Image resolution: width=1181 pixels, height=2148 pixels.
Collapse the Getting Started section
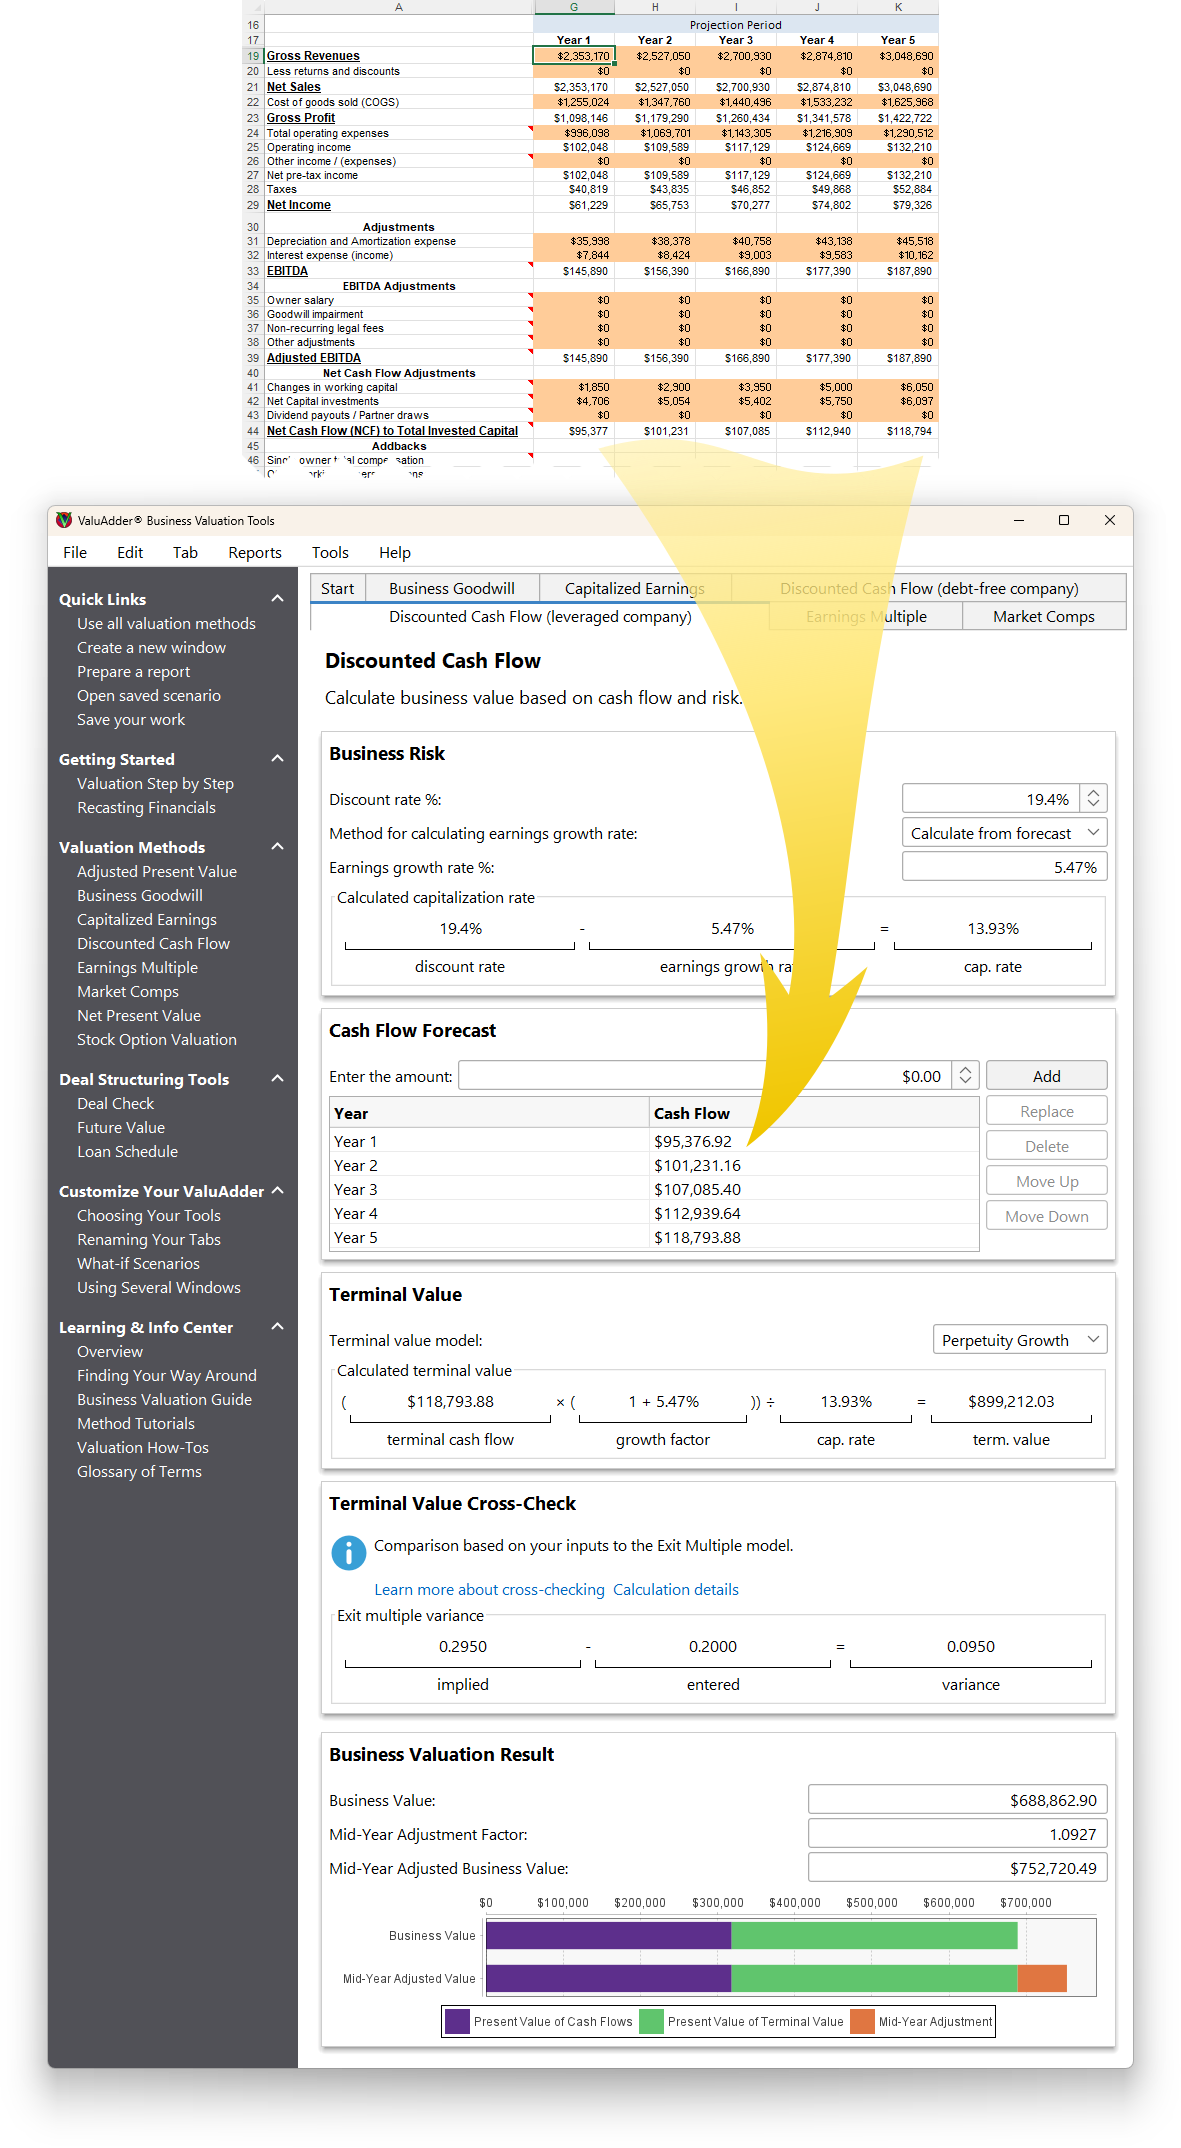pyautogui.click(x=278, y=758)
